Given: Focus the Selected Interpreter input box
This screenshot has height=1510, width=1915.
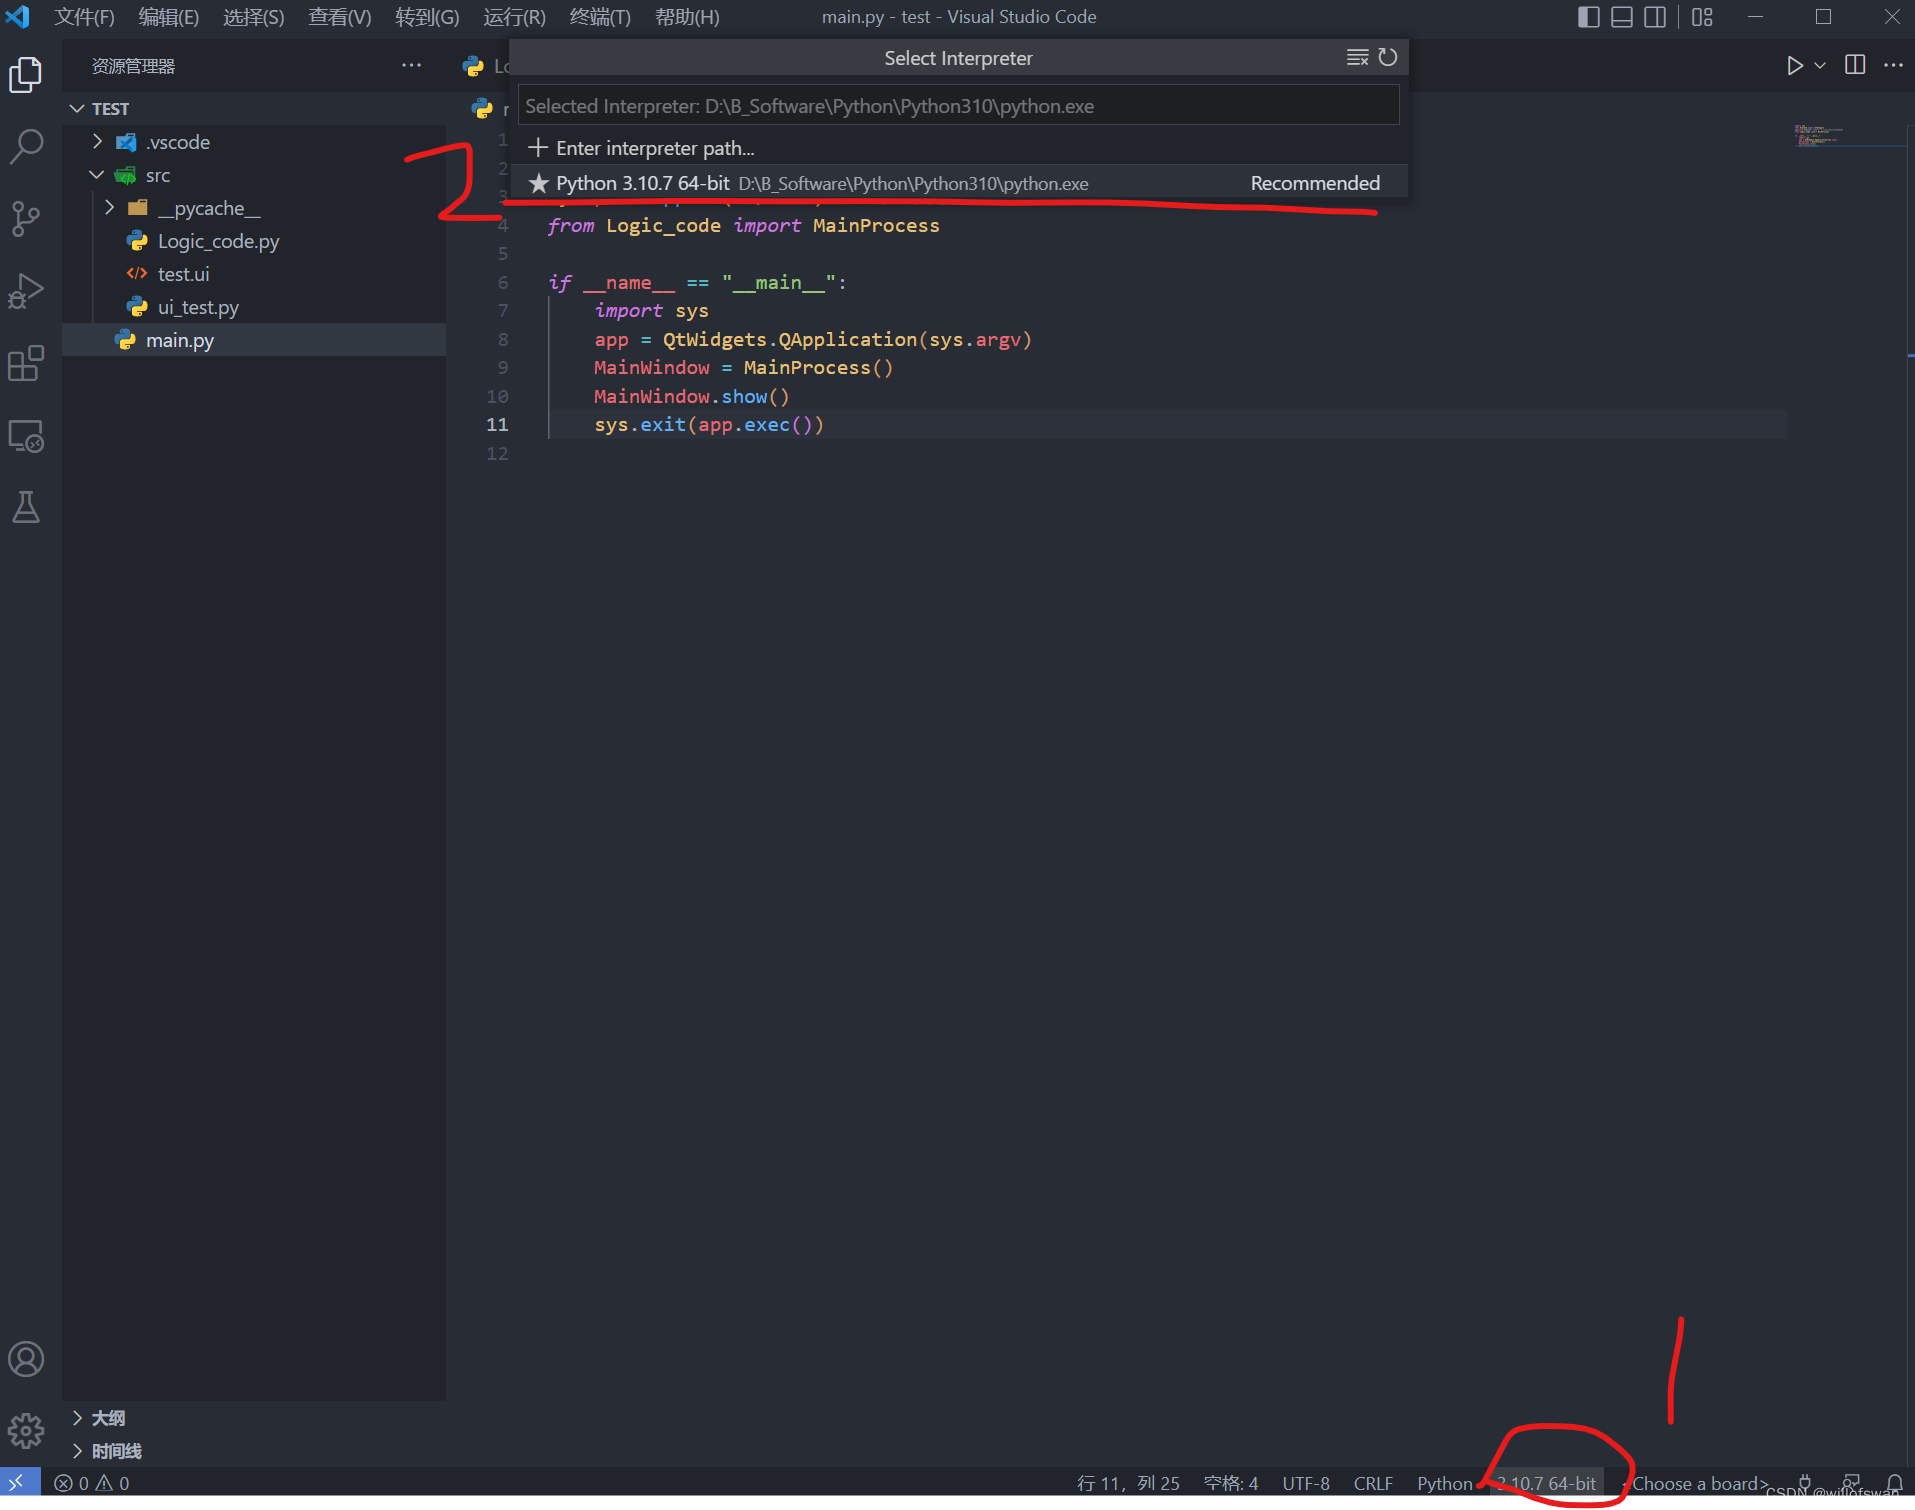Looking at the screenshot, I should click(x=958, y=106).
